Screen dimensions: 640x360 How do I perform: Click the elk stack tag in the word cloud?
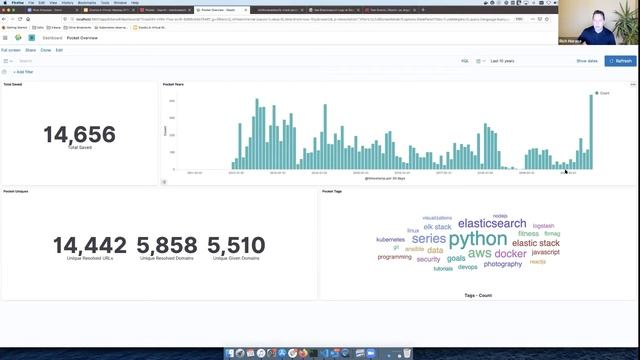pyautogui.click(x=437, y=227)
